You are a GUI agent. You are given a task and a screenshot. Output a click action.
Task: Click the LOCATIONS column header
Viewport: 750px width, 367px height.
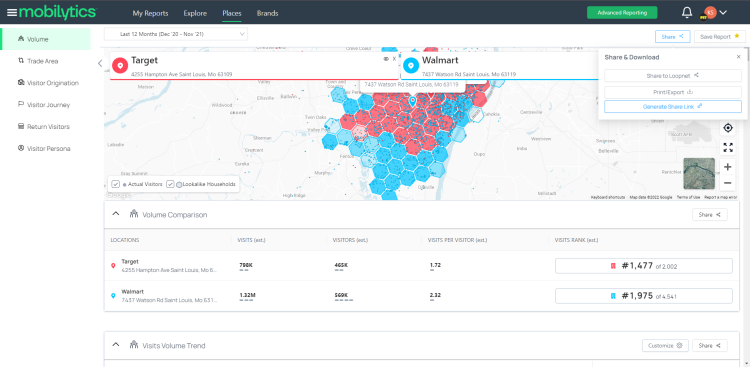pyautogui.click(x=125, y=240)
